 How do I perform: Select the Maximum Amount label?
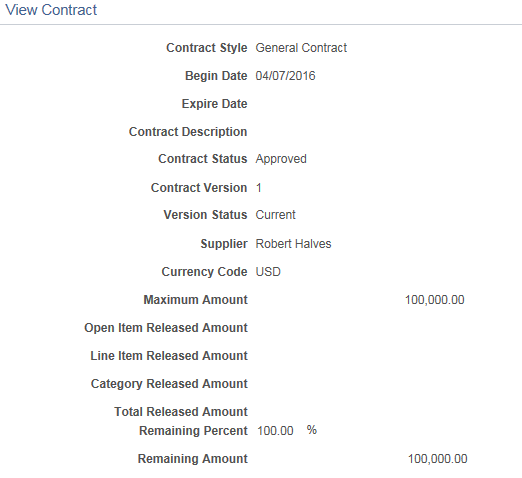click(196, 300)
